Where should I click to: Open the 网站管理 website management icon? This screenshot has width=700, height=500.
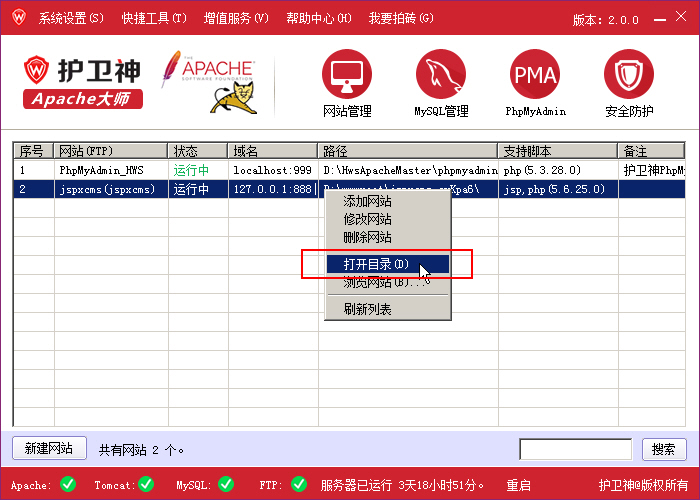pos(346,74)
